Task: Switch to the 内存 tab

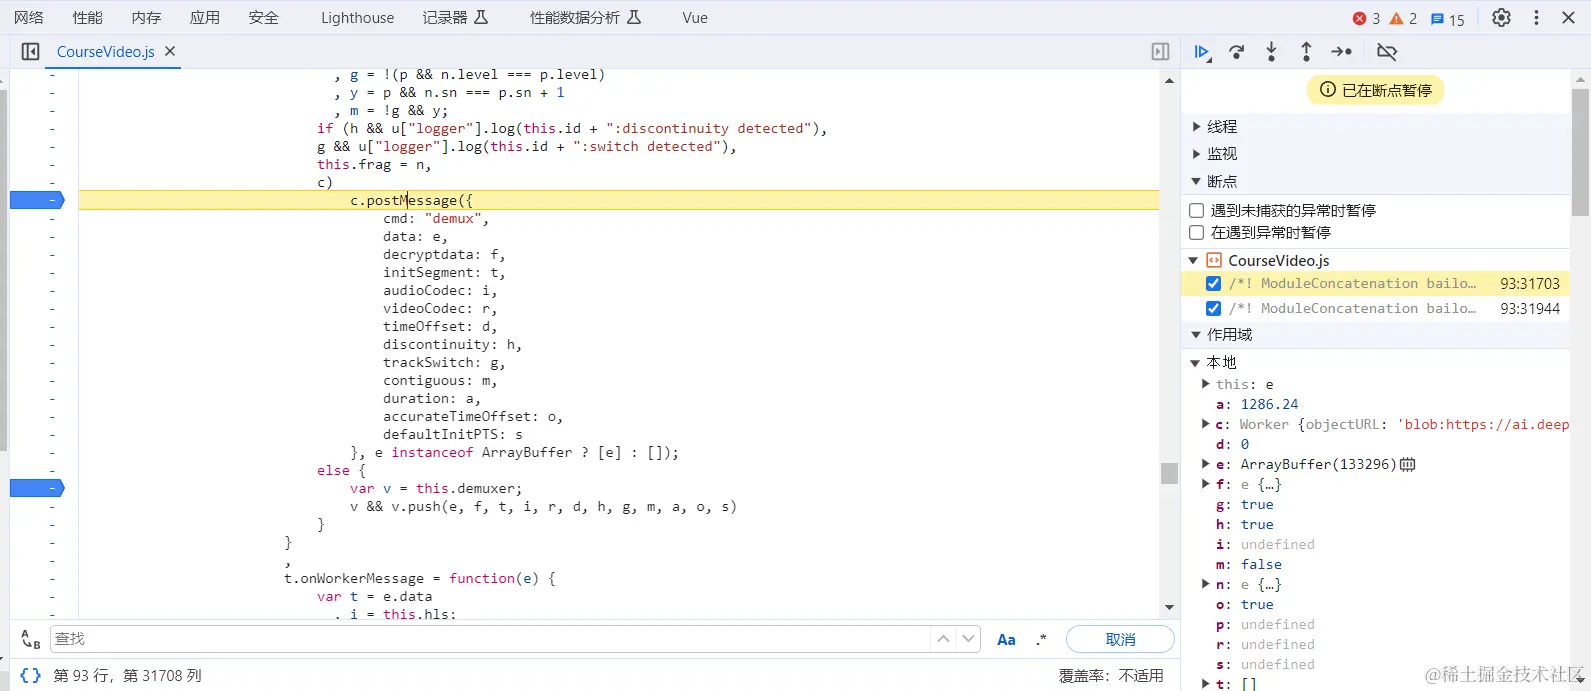Action: click(146, 18)
